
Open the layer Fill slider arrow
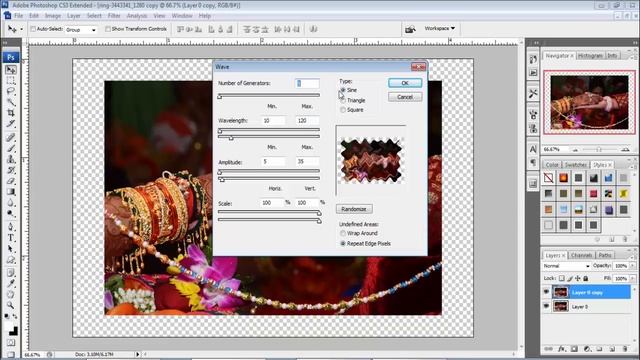click(x=633, y=278)
